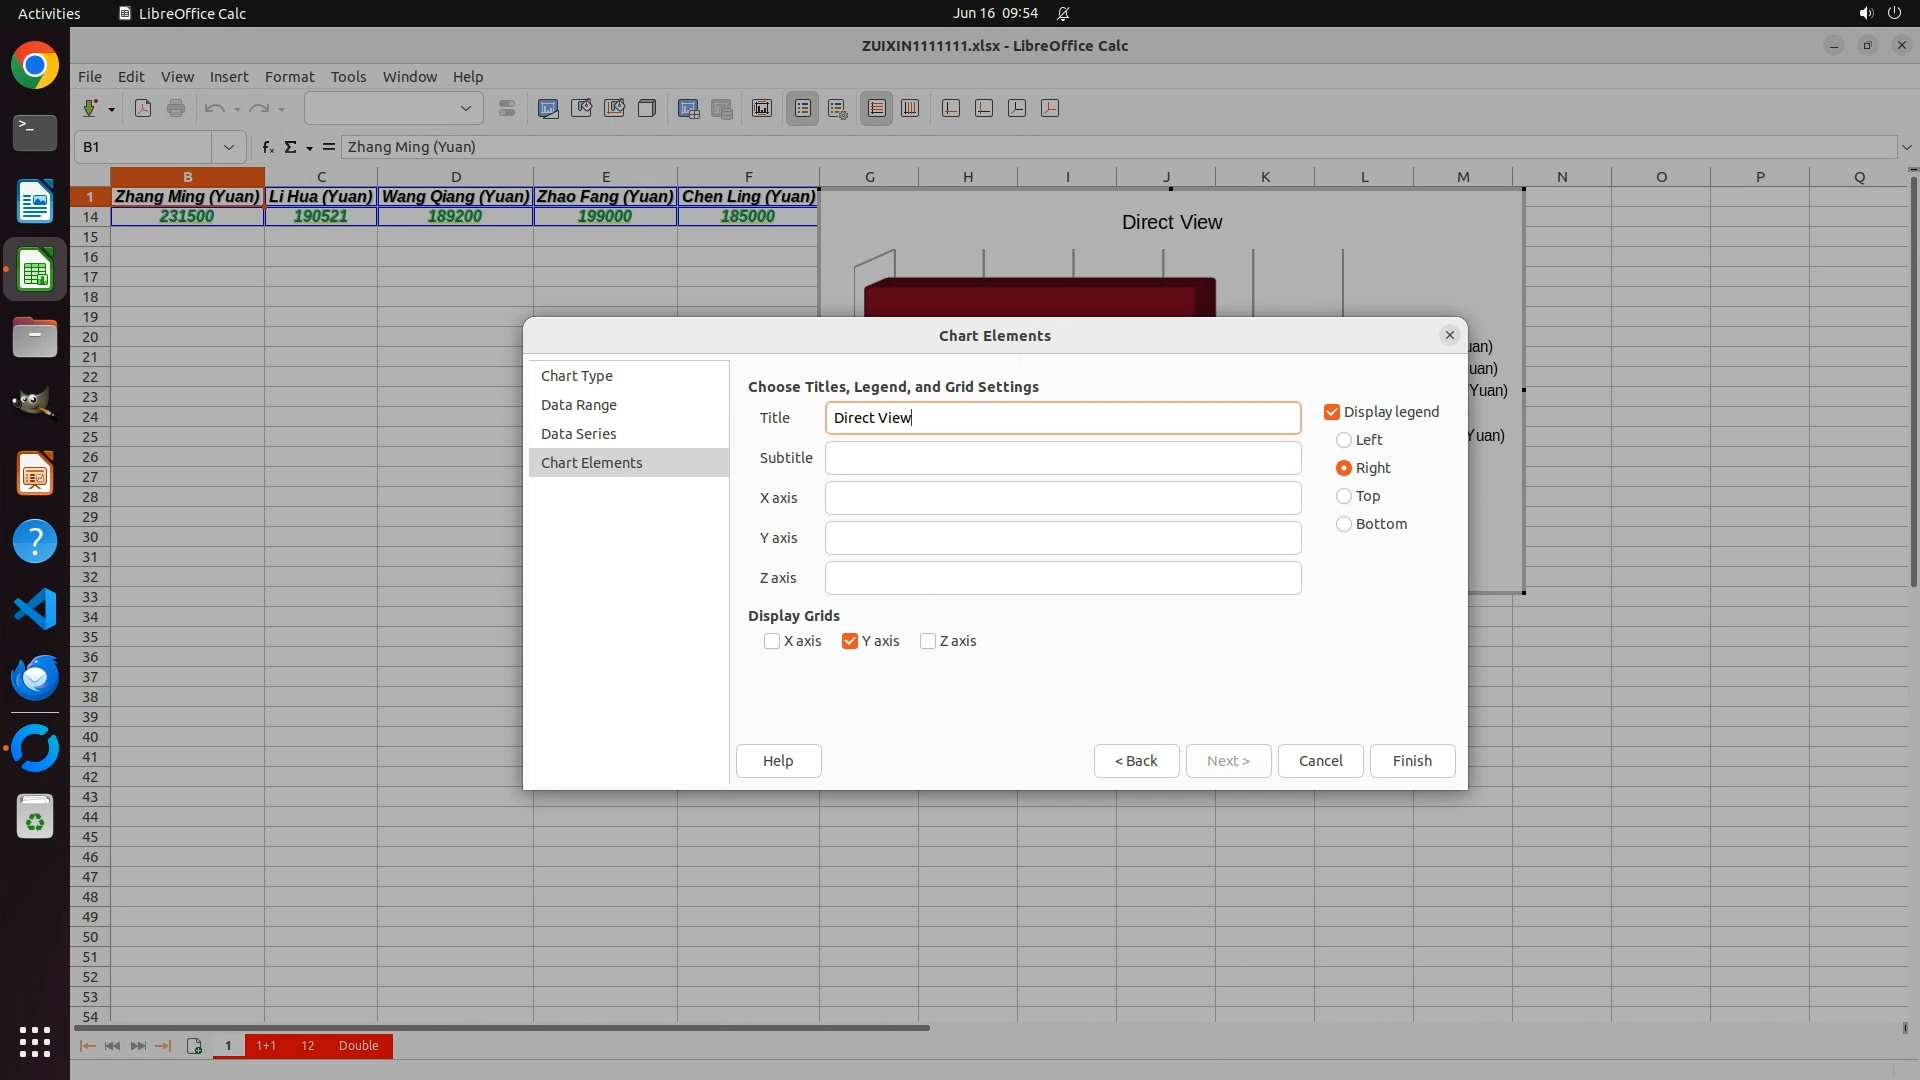Expand the formula bar arrow
Viewport: 1920px width, 1080px height.
pos(1906,147)
